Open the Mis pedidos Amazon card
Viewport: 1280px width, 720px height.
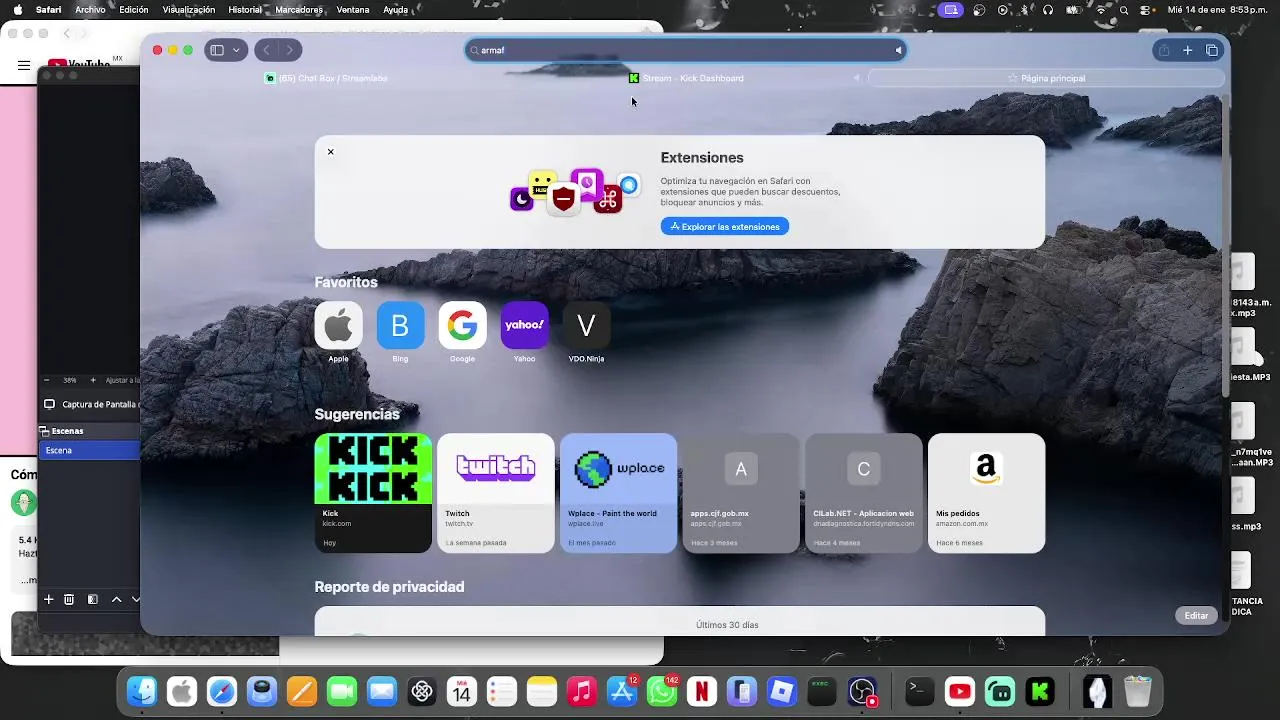pos(986,493)
